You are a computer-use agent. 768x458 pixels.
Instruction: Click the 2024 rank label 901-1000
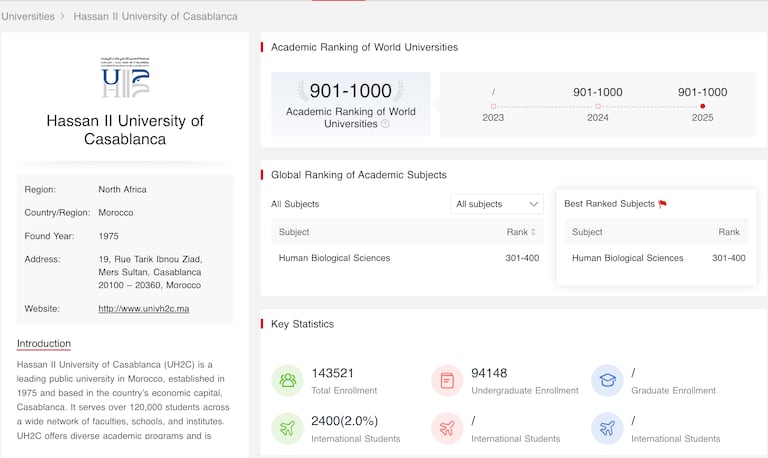[x=598, y=92]
